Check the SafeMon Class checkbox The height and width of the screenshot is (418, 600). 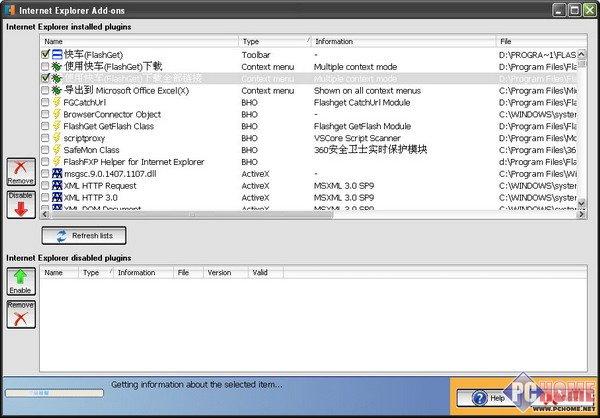(x=46, y=150)
